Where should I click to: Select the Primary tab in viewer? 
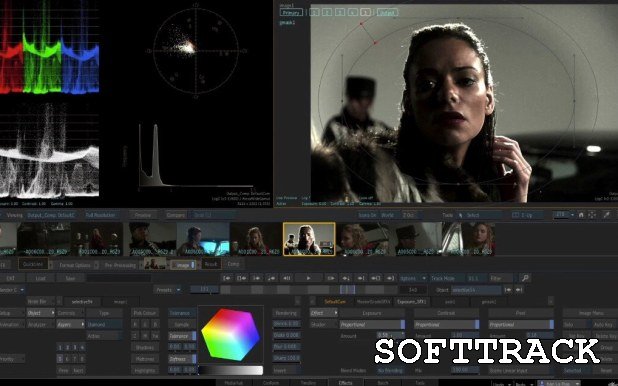pos(291,13)
